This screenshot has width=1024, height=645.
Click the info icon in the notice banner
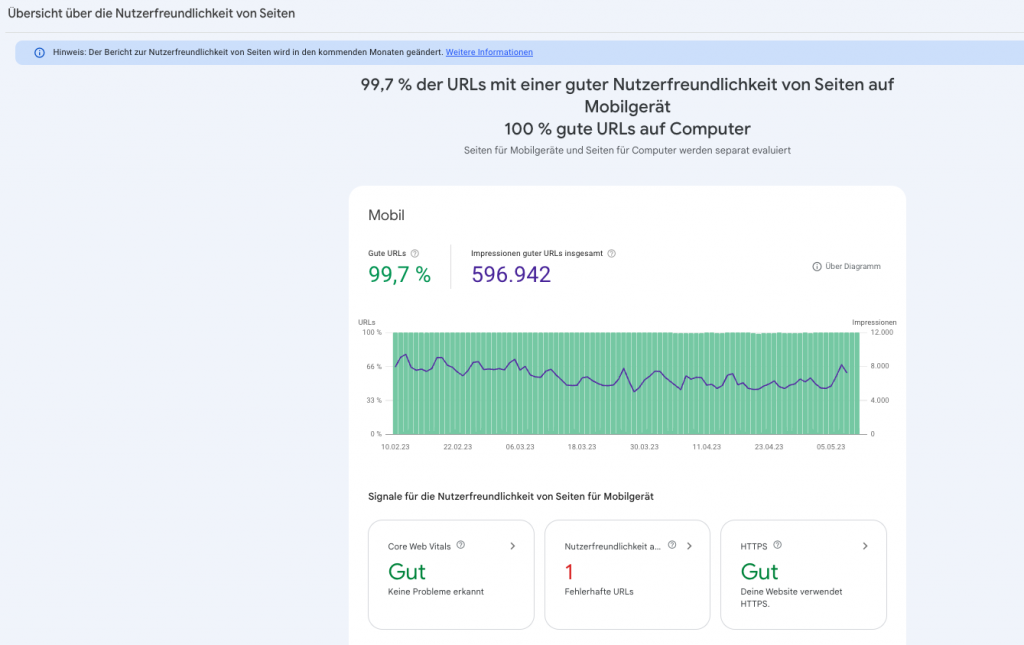tap(39, 52)
